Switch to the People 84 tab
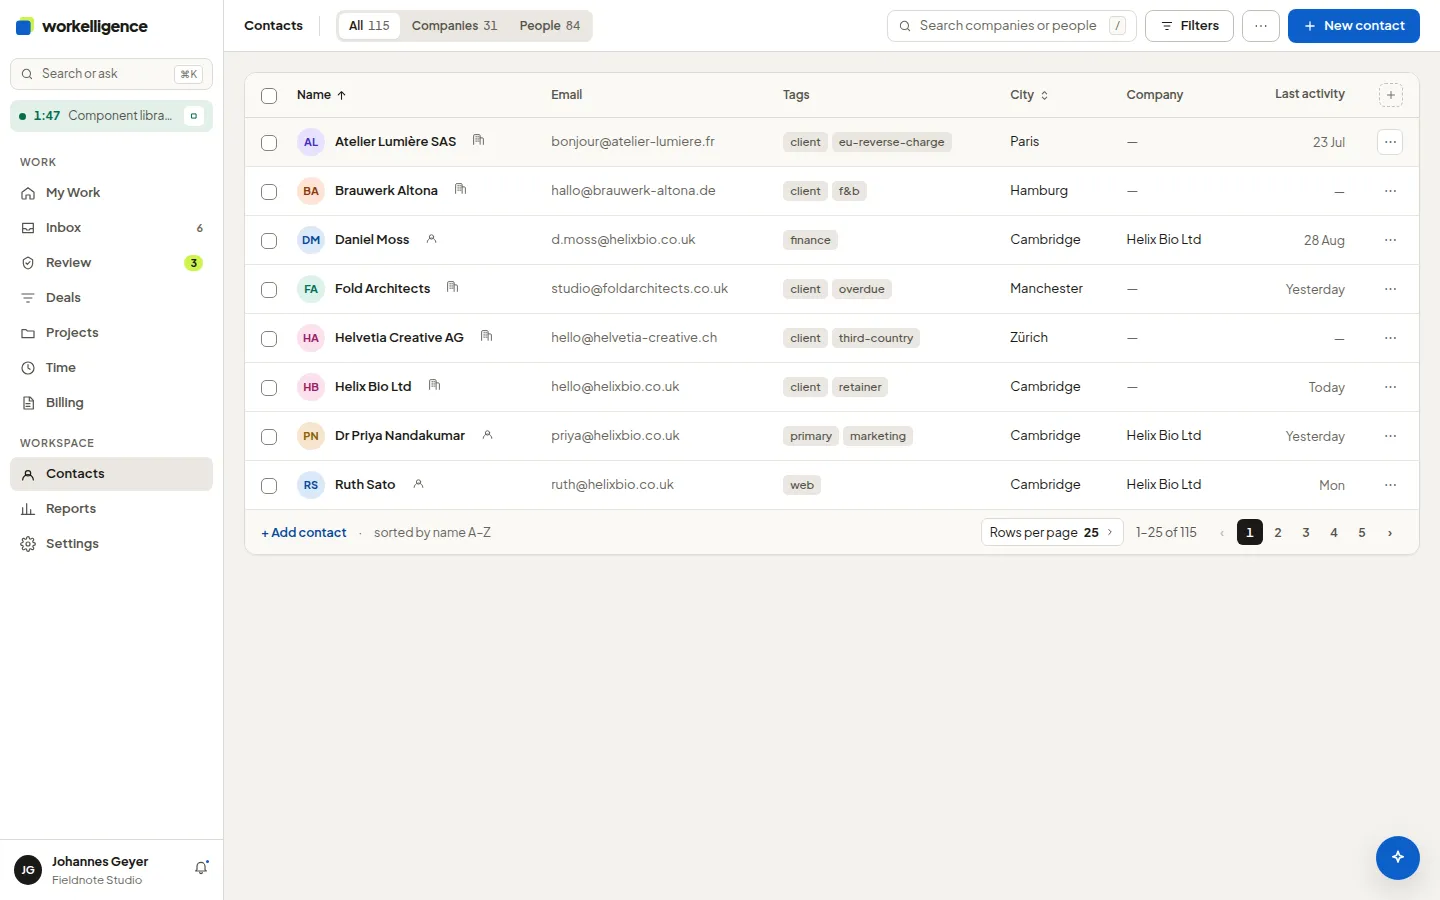The height and width of the screenshot is (900, 1440). [549, 26]
